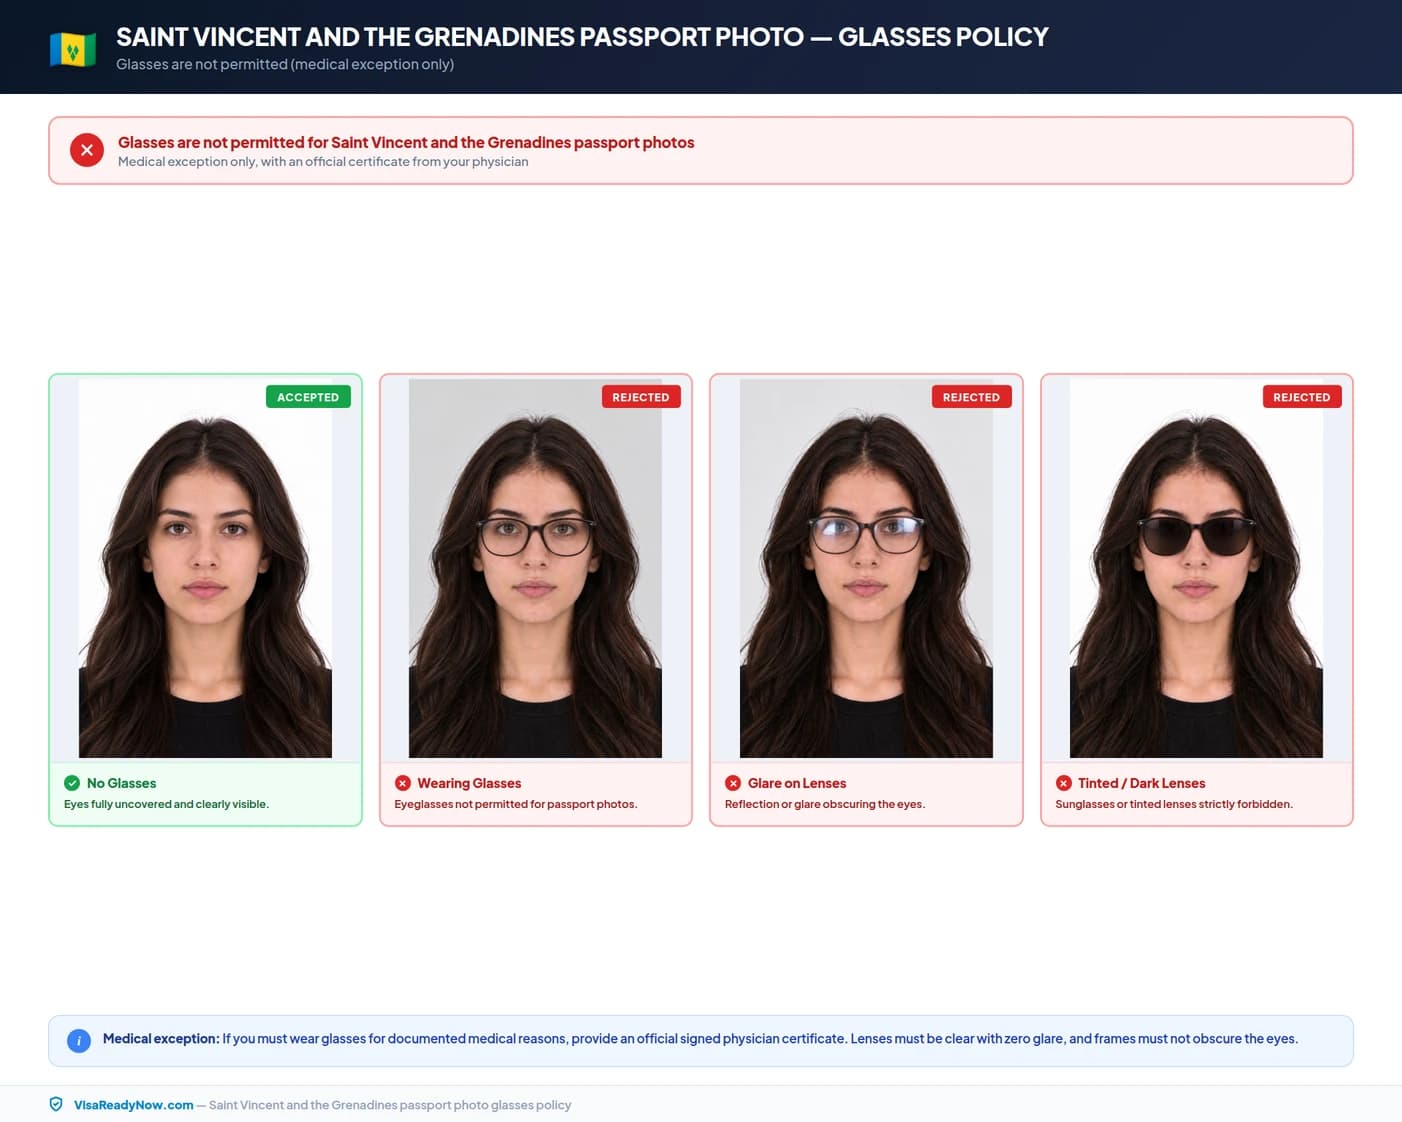Viewport: 1402px width, 1122px height.
Task: Click the Saint Vincent flag icon
Action: 73,49
